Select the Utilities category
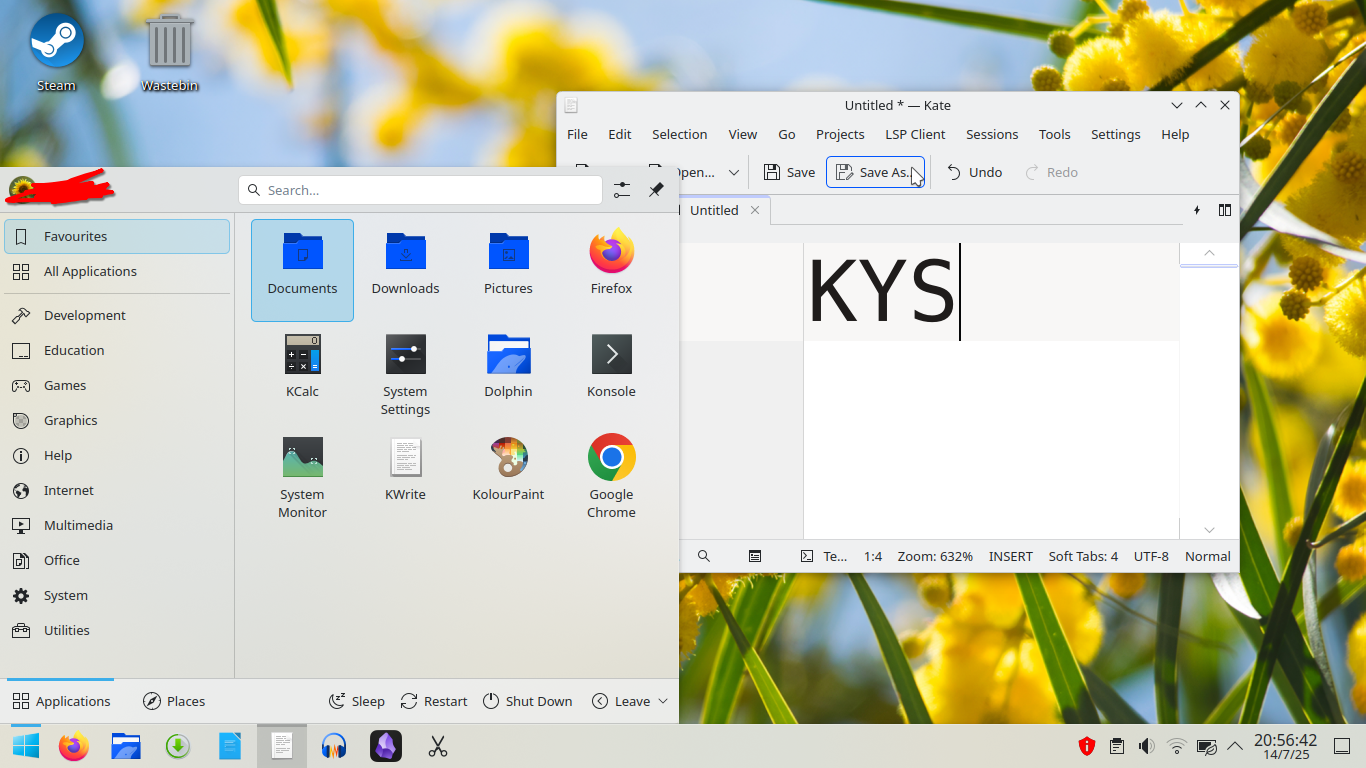1366x768 pixels. click(x=118, y=630)
